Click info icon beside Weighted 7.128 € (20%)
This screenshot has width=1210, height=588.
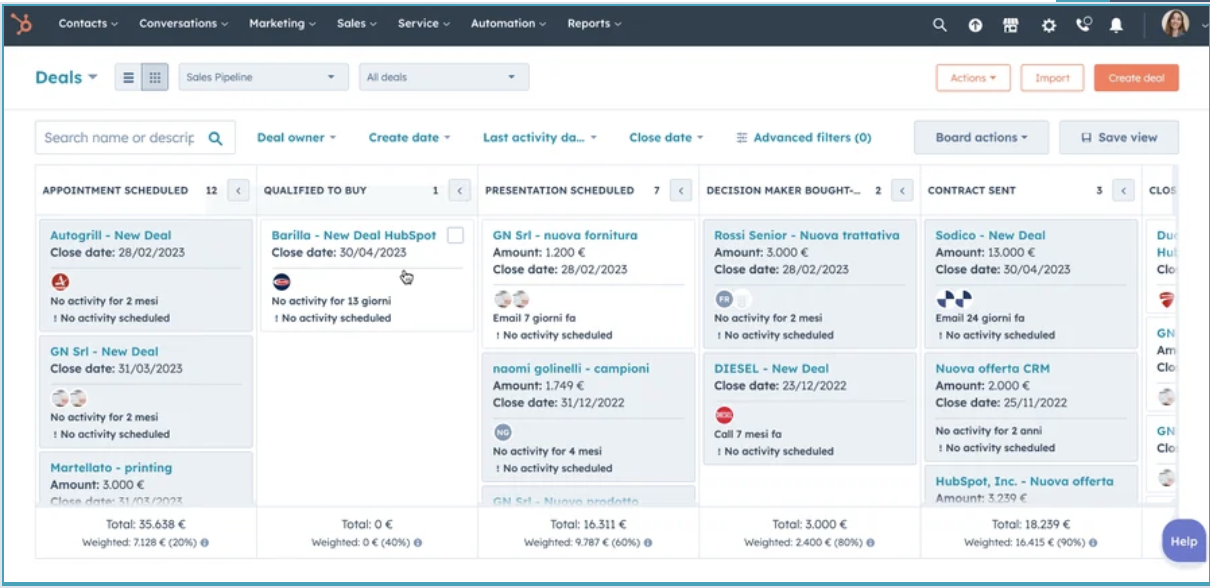tap(205, 543)
